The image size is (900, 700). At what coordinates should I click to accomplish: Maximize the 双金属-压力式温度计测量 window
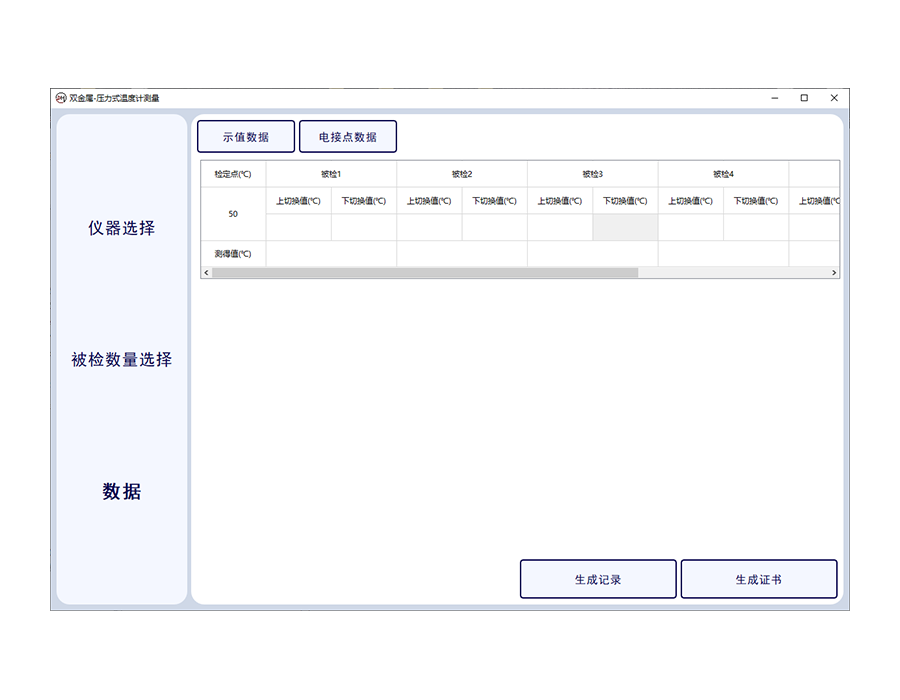pyautogui.click(x=804, y=98)
